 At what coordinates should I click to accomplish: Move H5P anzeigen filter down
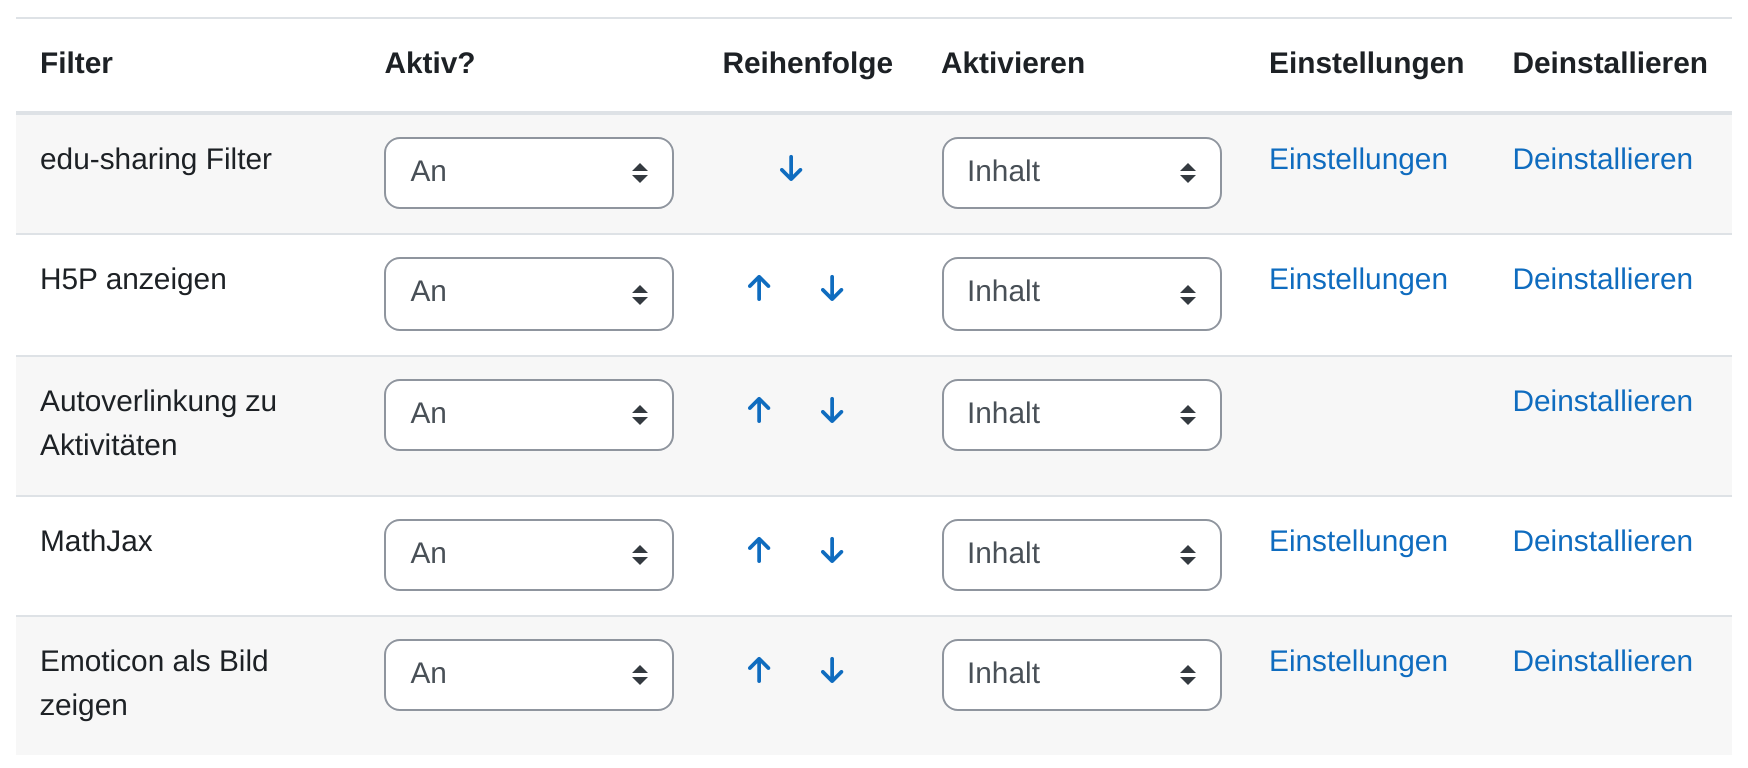point(832,289)
